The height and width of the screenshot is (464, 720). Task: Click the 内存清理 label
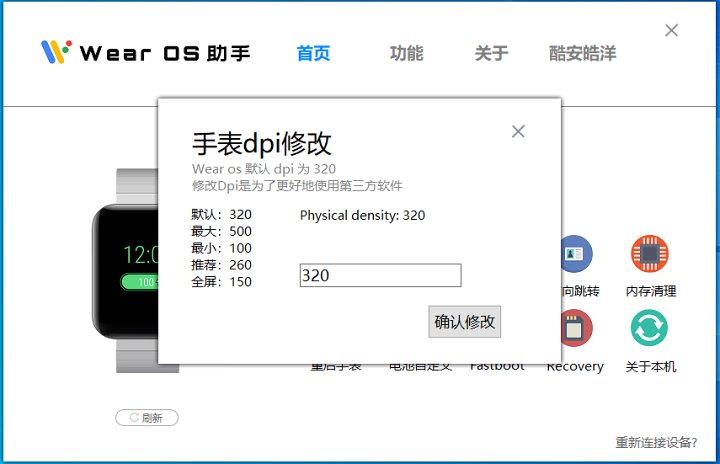click(651, 291)
